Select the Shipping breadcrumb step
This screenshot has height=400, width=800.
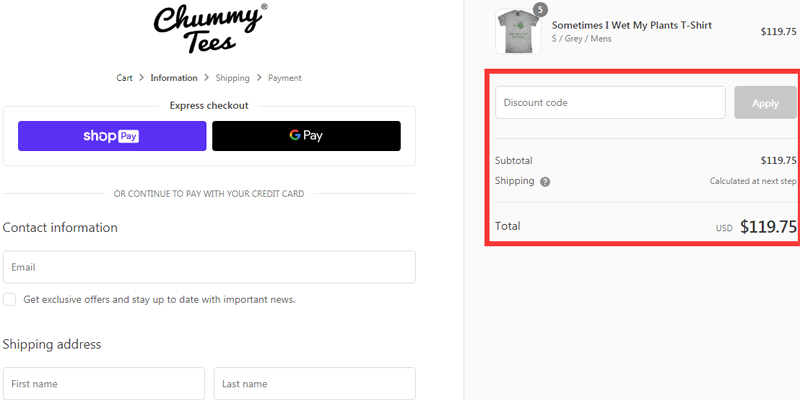coord(232,78)
